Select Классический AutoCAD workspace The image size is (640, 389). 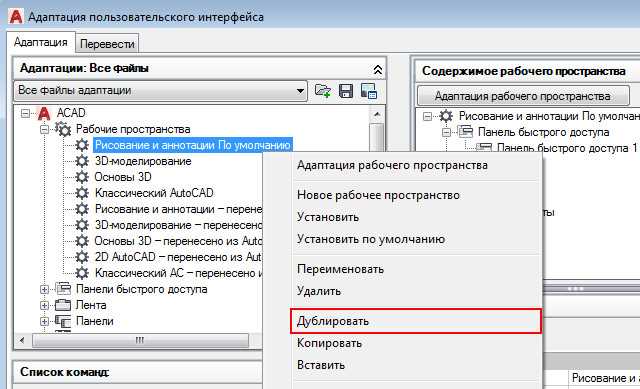(x=154, y=193)
